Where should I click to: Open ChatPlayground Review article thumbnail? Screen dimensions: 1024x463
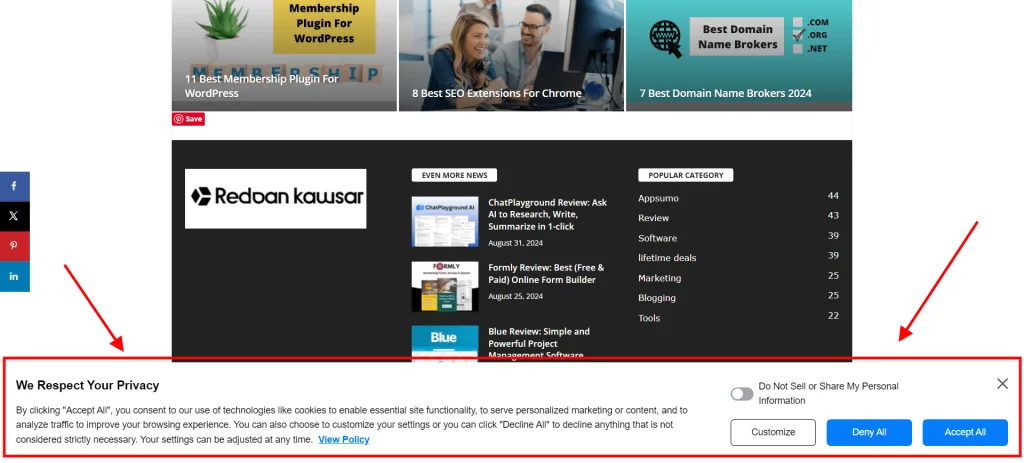(x=445, y=221)
